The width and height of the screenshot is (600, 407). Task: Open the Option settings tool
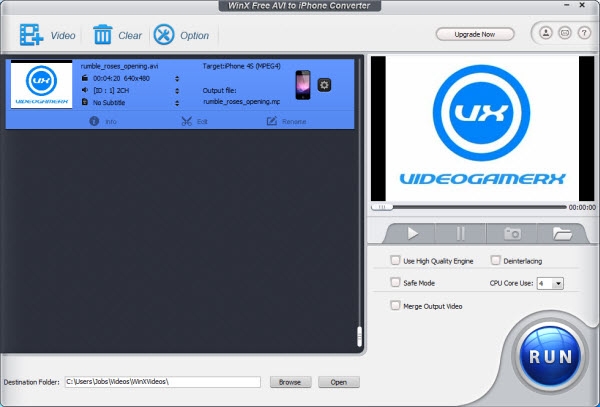[164, 35]
